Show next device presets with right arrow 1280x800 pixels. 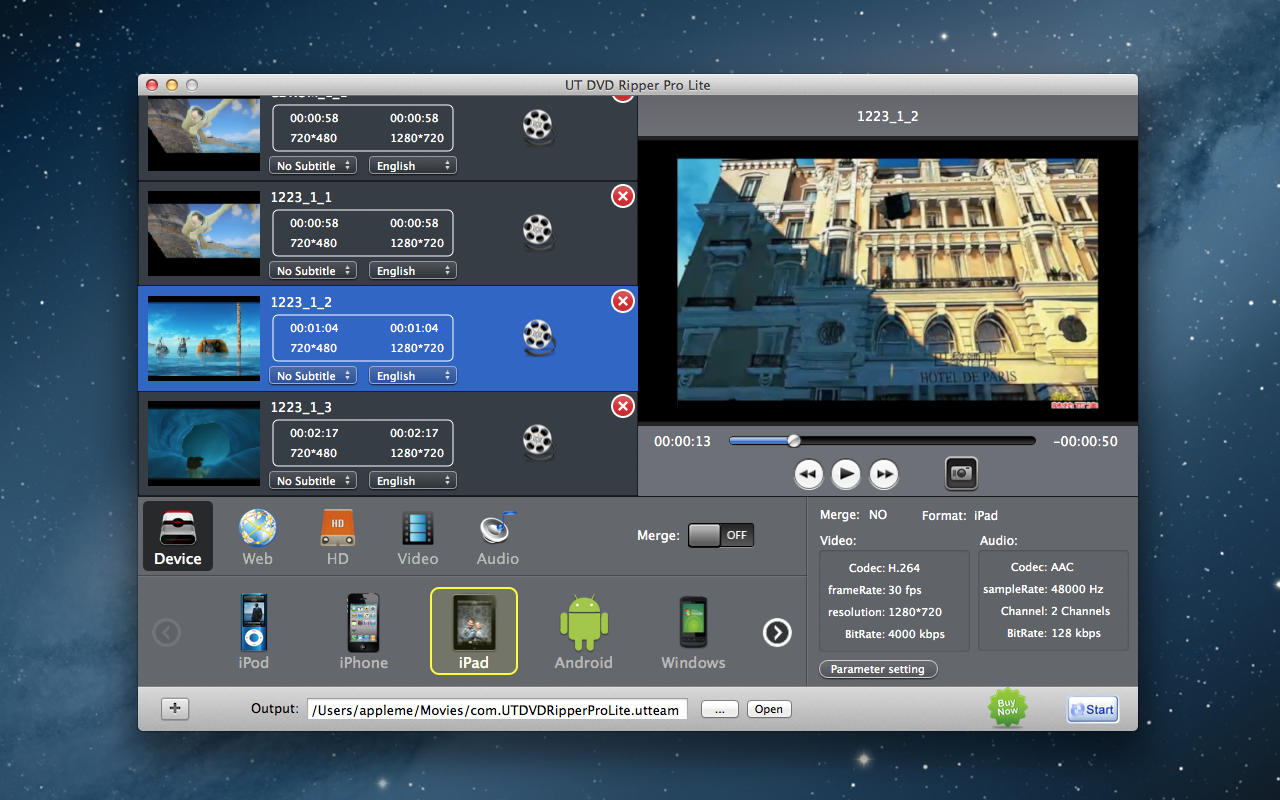click(x=777, y=633)
